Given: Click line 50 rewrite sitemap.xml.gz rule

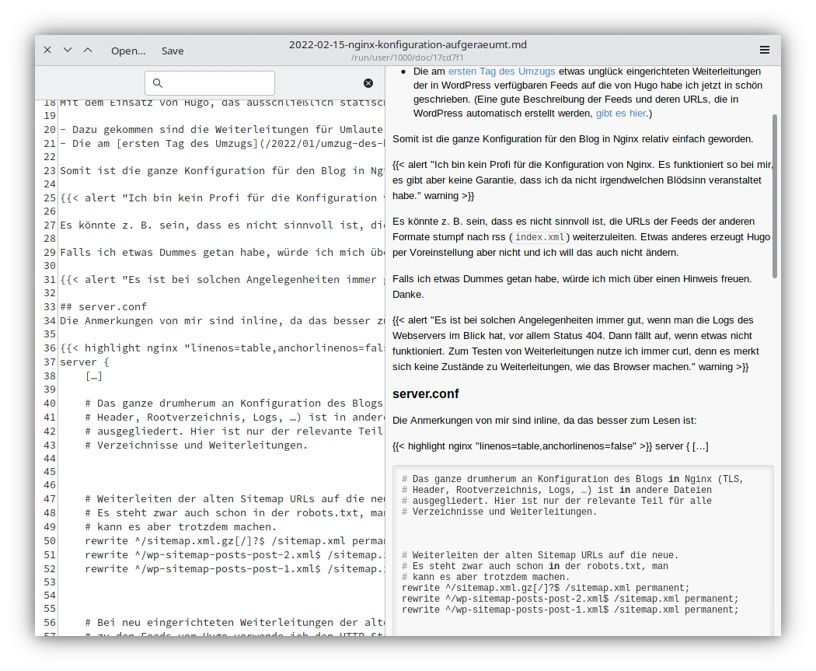Looking at the screenshot, I should click(234, 541).
